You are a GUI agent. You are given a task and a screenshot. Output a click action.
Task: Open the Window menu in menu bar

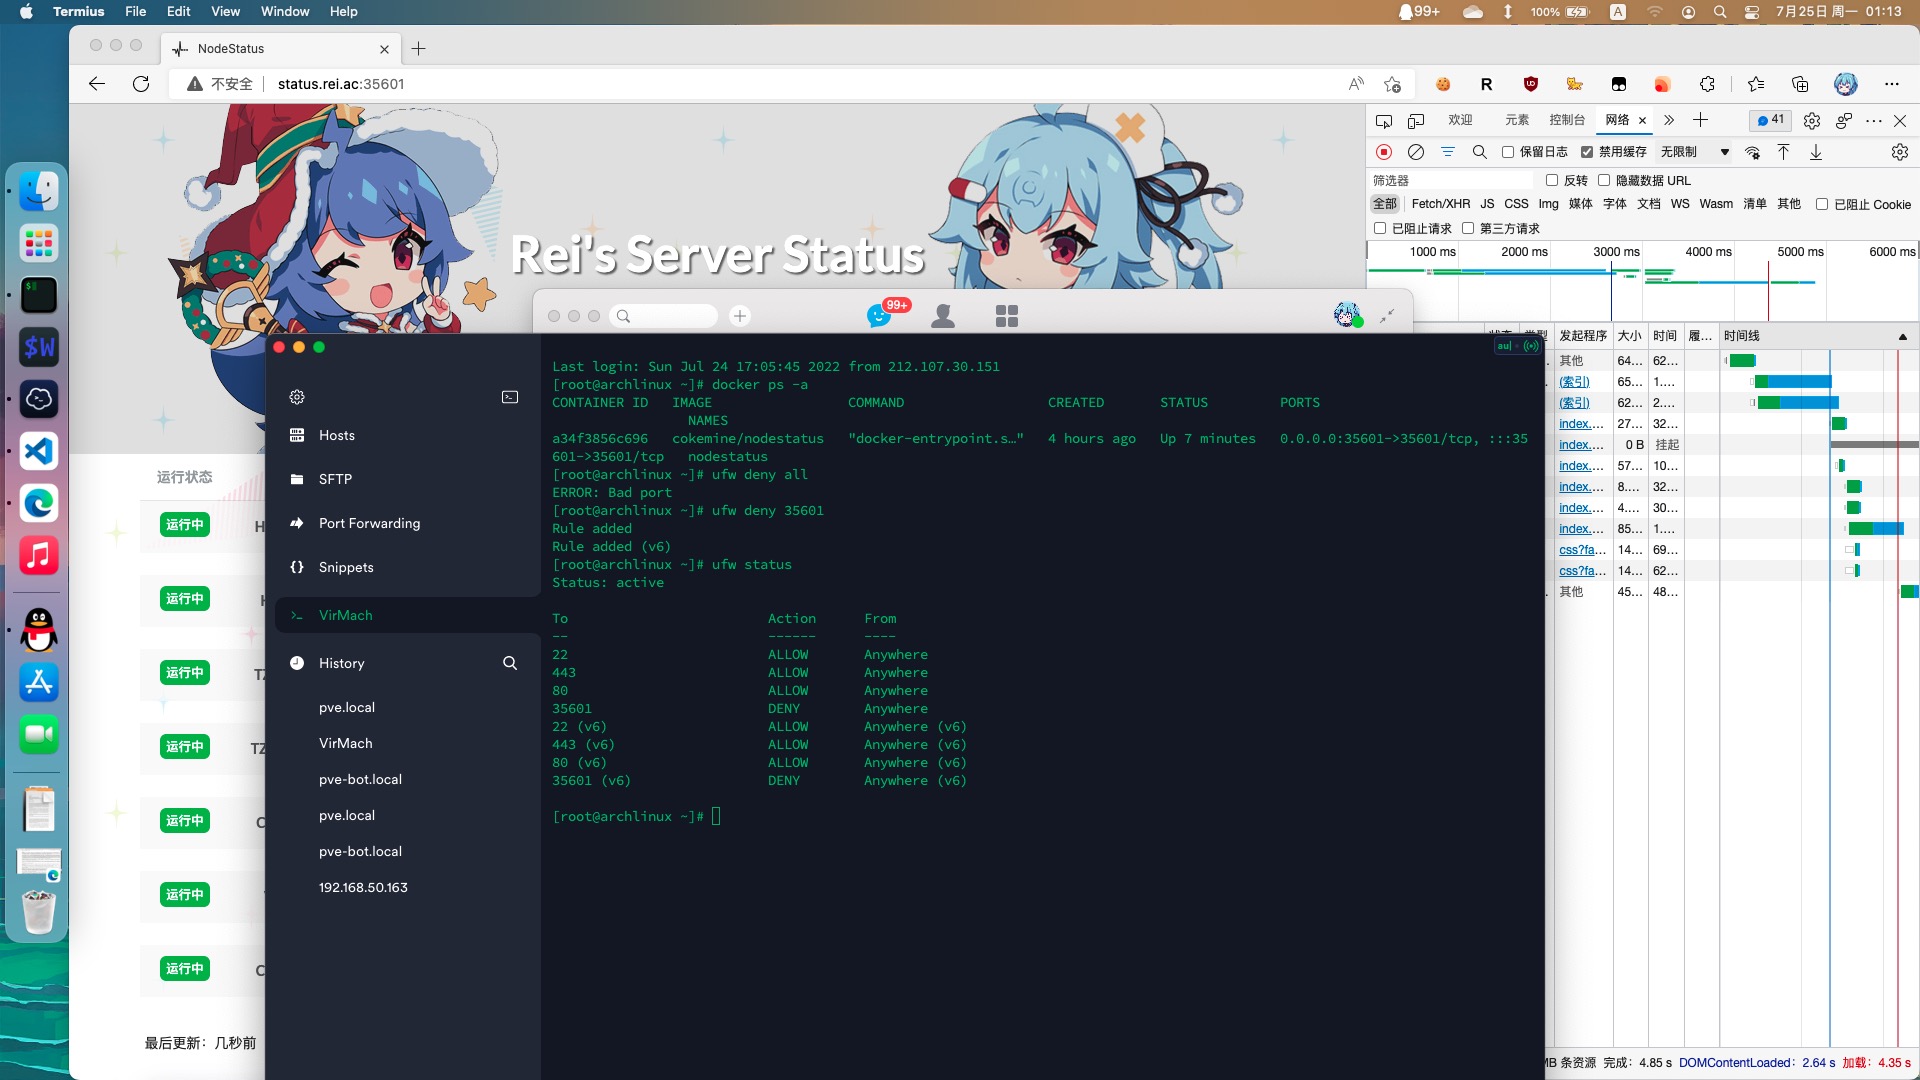[285, 11]
